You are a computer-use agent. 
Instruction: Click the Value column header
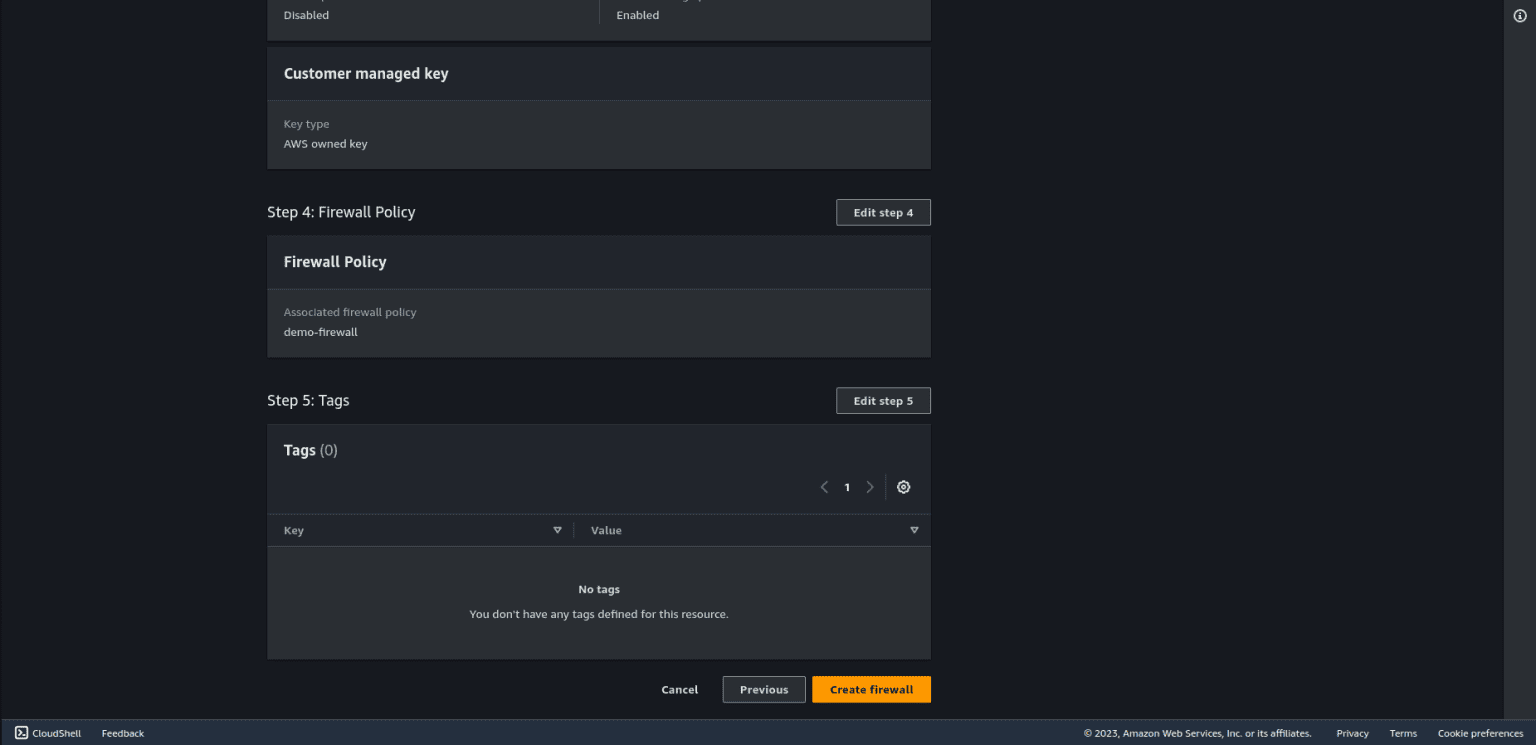coord(606,530)
